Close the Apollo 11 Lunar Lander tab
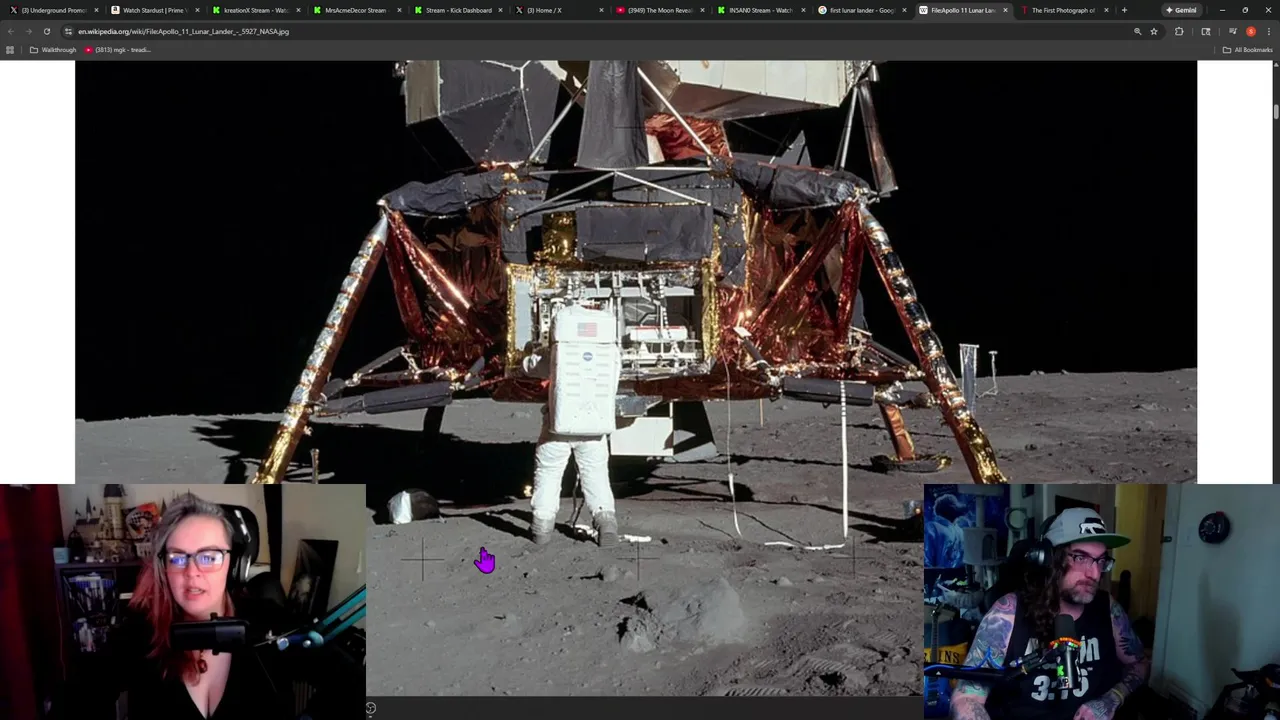 tap(1005, 10)
